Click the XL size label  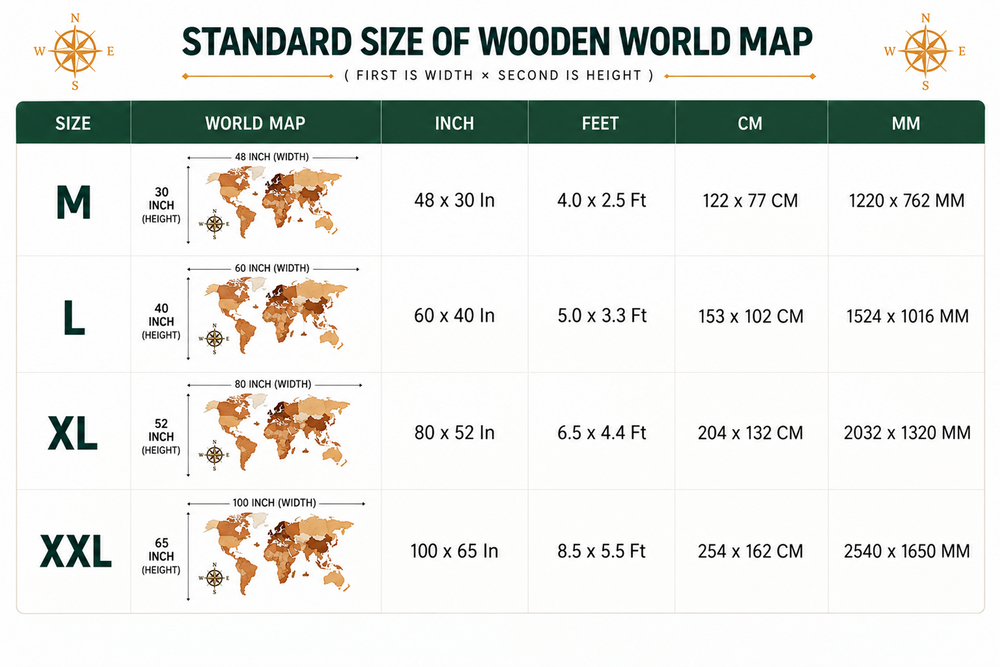(73, 434)
